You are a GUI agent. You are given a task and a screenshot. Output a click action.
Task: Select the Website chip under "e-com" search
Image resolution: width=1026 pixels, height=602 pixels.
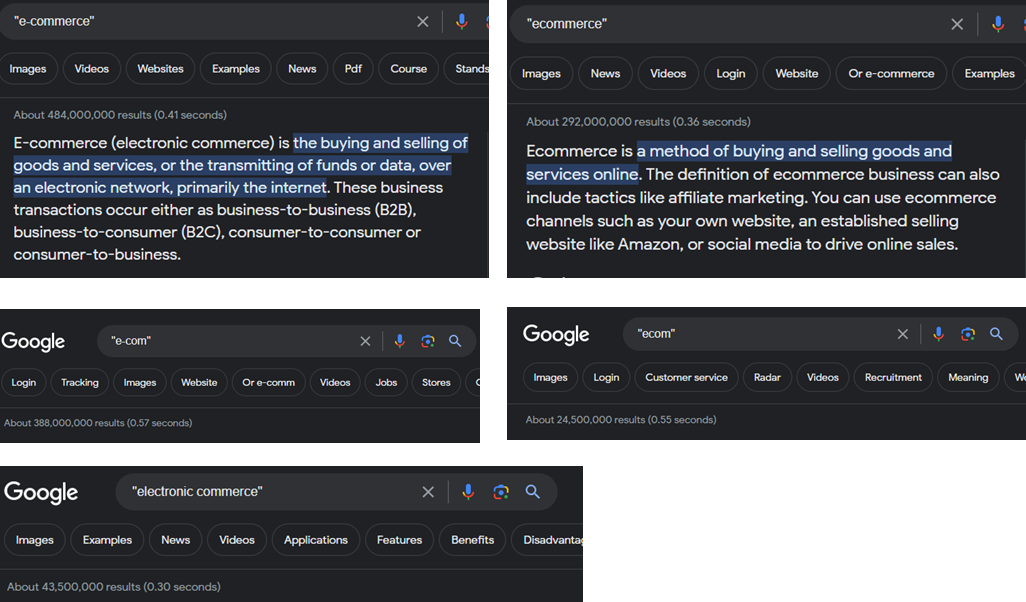click(199, 383)
